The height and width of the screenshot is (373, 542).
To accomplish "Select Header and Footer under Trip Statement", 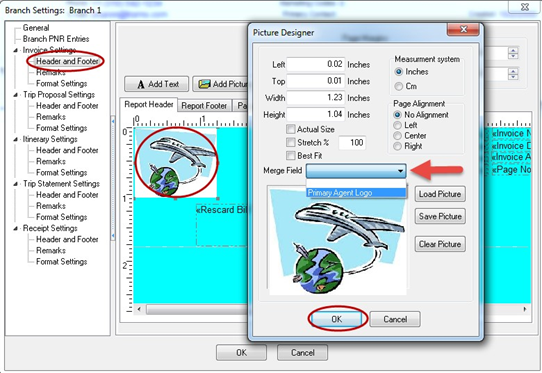I will tap(67, 195).
